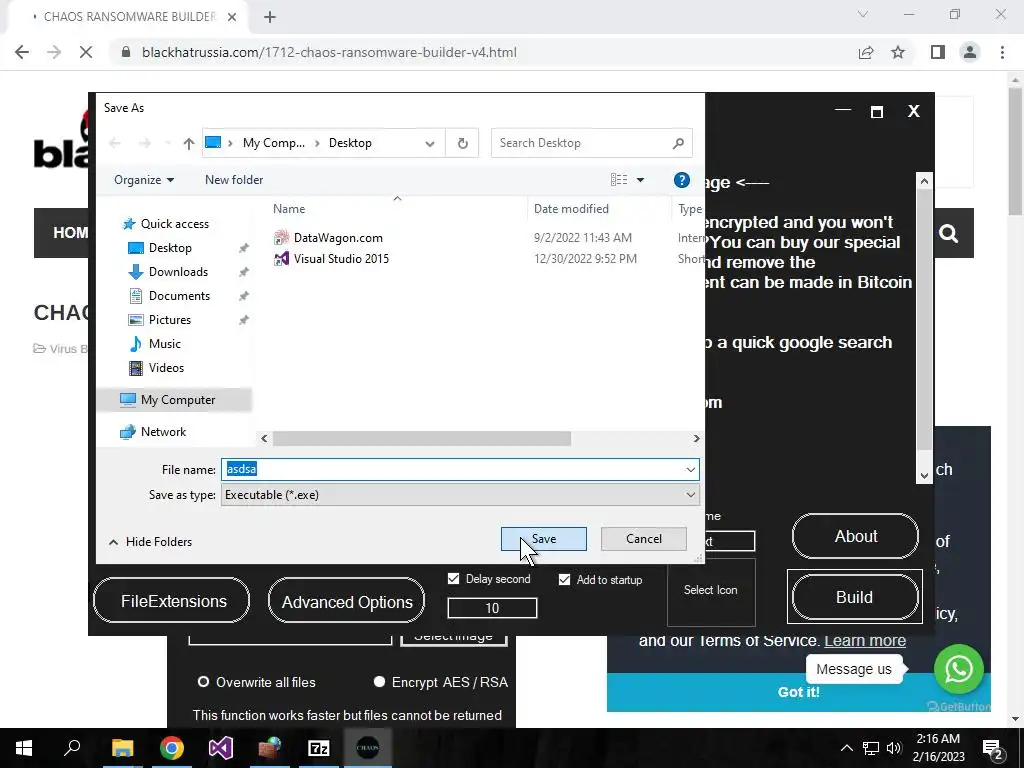Click New folder
This screenshot has width=1024, height=768.
point(234,180)
